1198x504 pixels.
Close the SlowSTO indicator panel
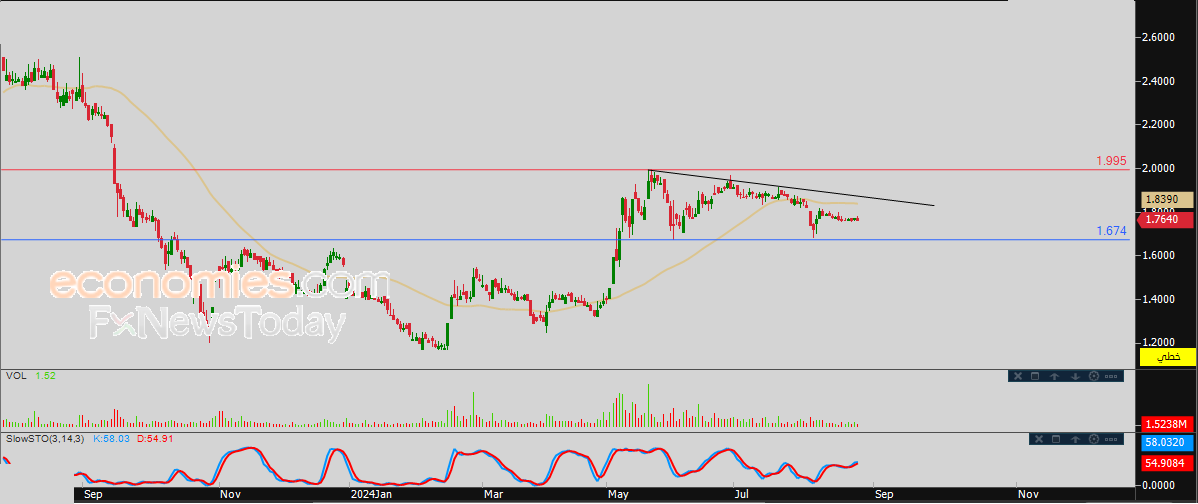coord(1038,439)
